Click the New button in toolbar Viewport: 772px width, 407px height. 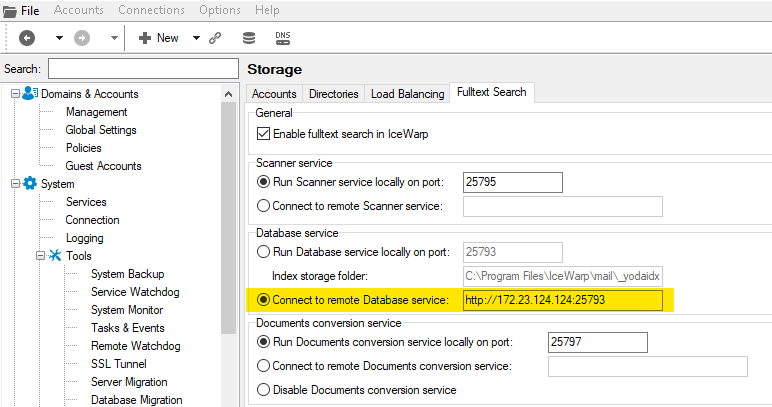click(159, 38)
